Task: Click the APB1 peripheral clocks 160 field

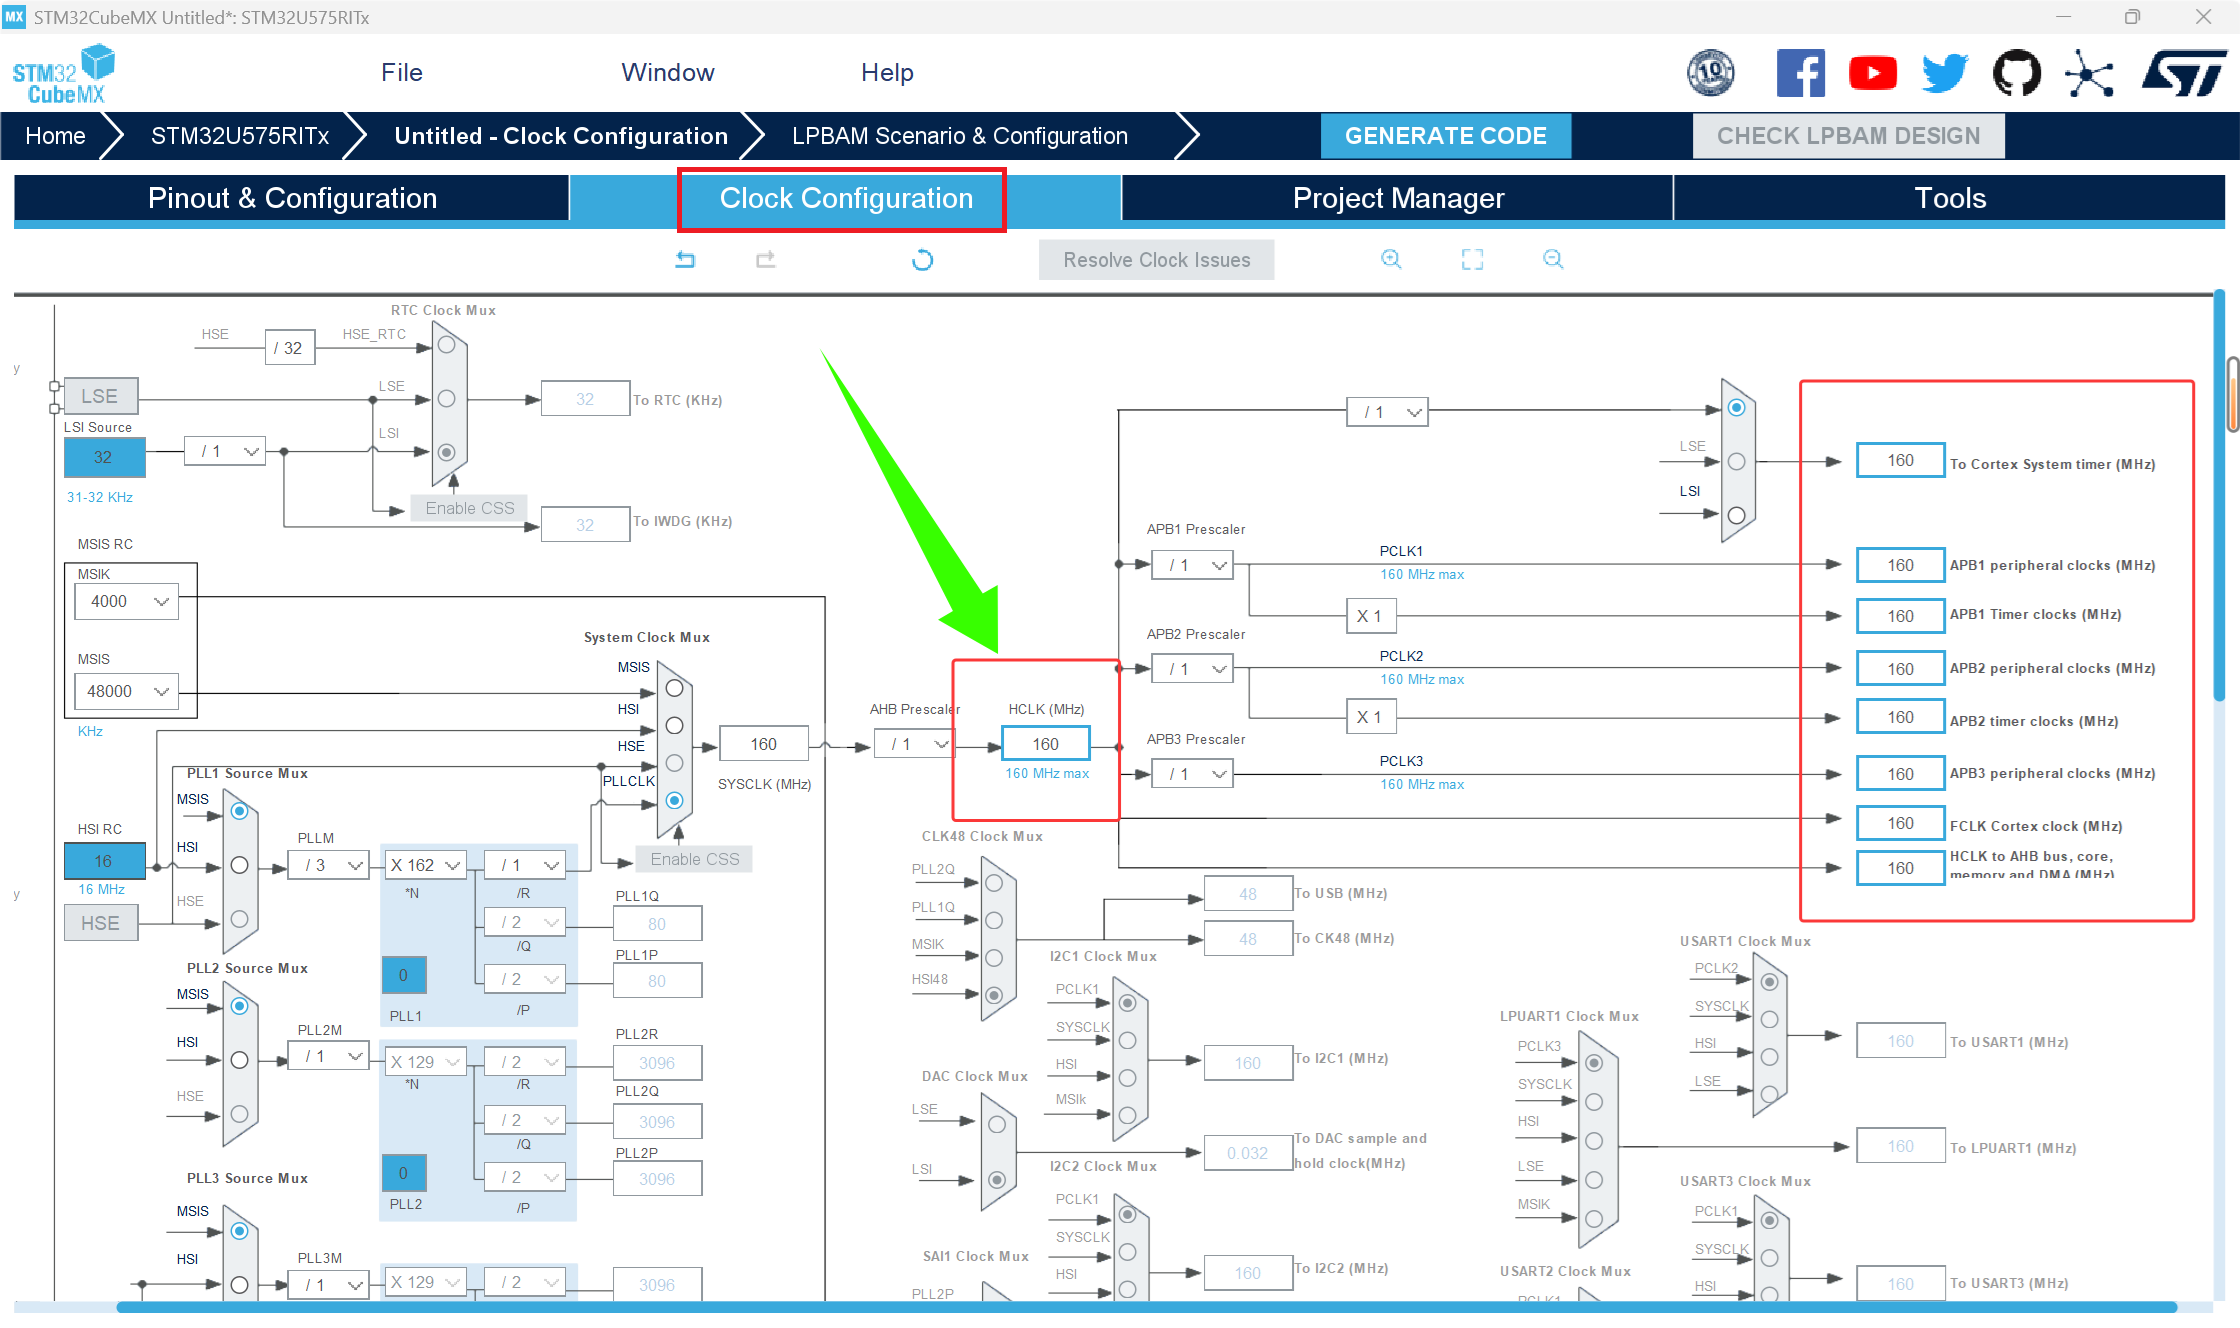Action: (1900, 565)
